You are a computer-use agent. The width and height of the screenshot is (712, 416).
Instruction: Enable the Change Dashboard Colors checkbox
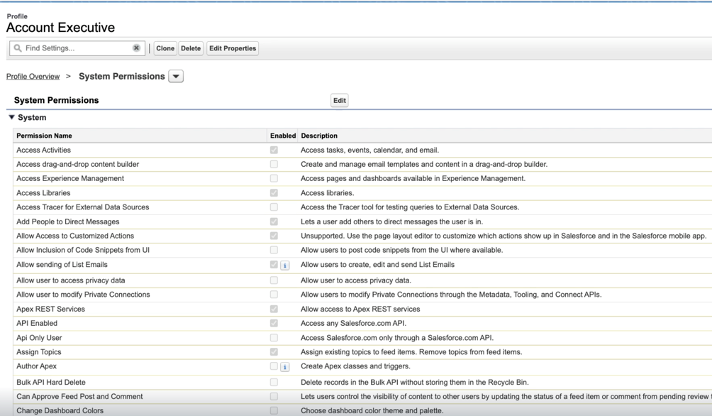(x=274, y=410)
